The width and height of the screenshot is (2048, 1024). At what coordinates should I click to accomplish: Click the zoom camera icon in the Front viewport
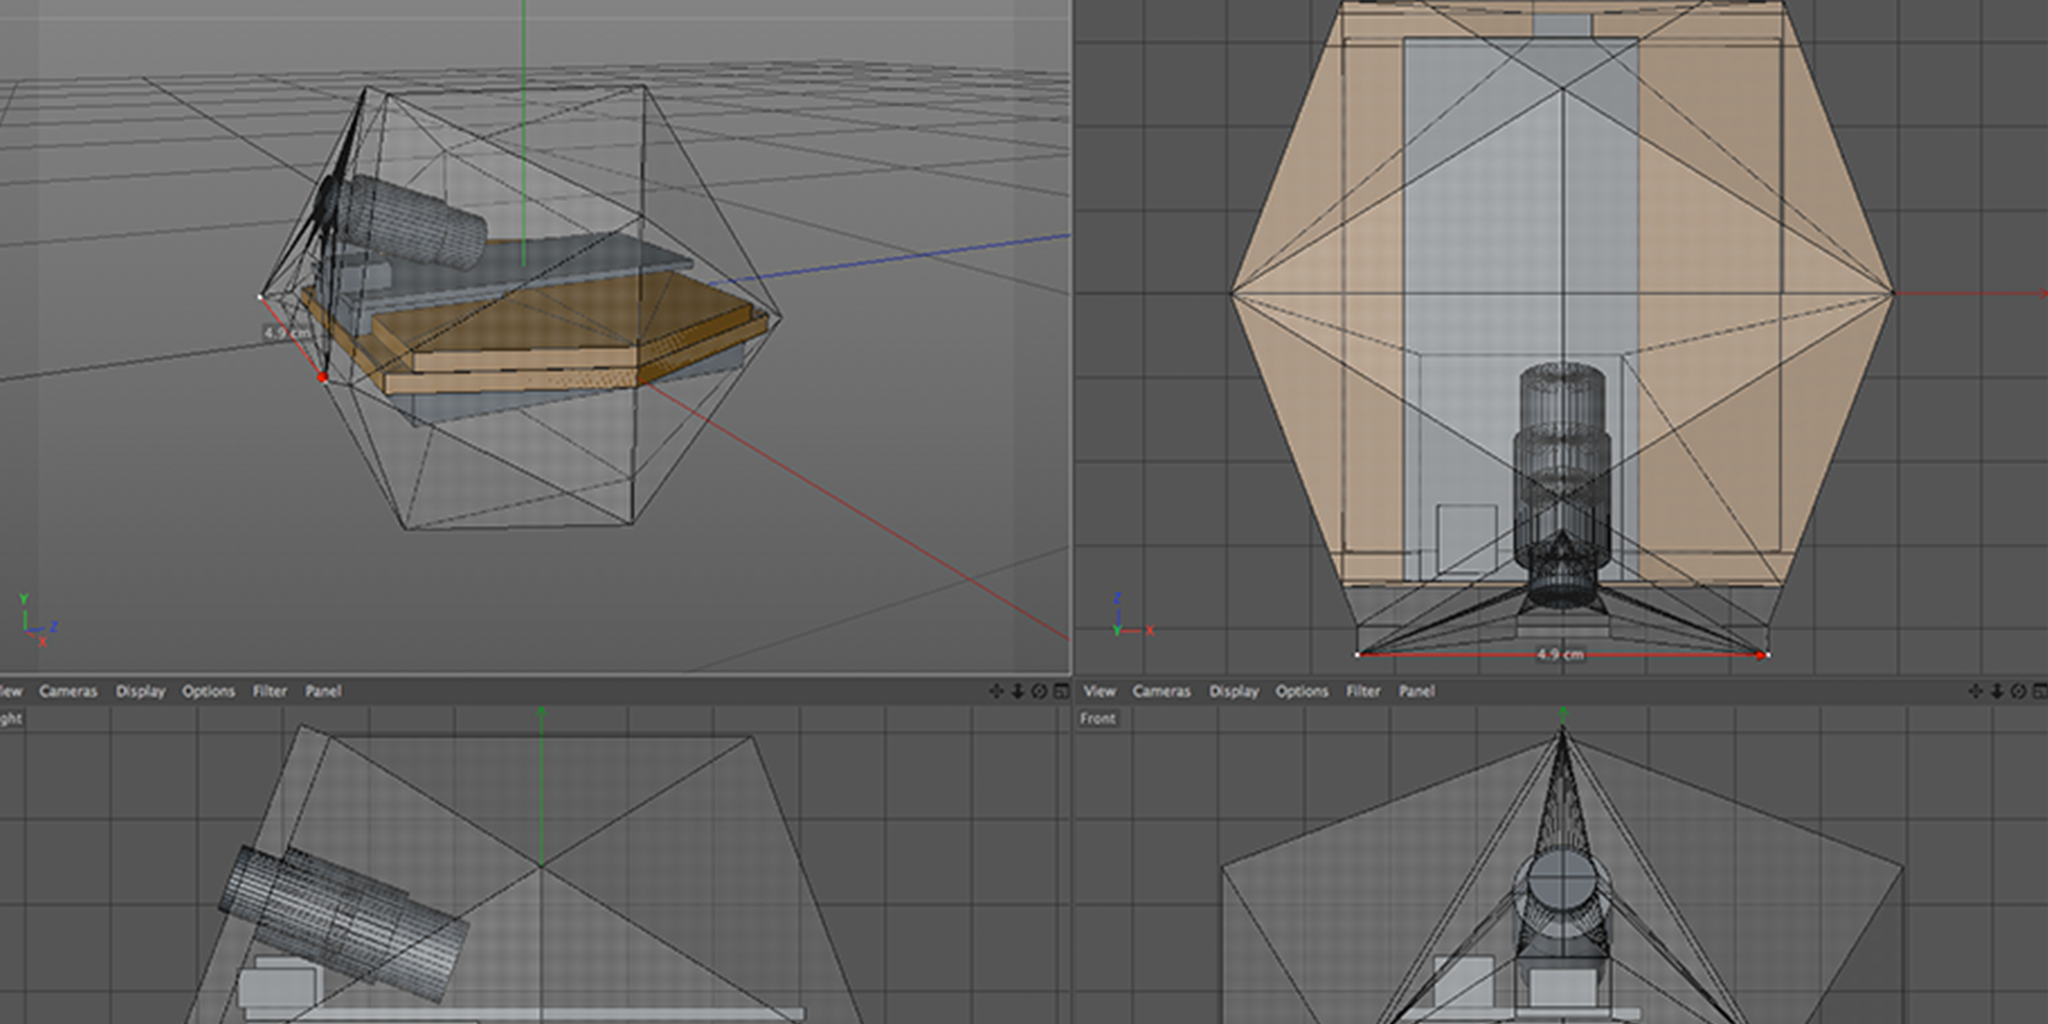coord(1997,691)
